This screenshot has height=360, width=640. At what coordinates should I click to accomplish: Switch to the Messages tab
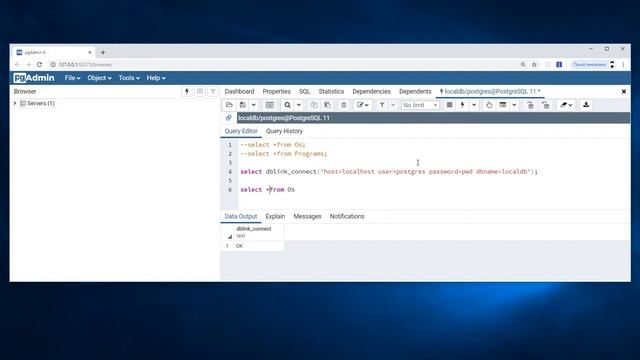[307, 216]
